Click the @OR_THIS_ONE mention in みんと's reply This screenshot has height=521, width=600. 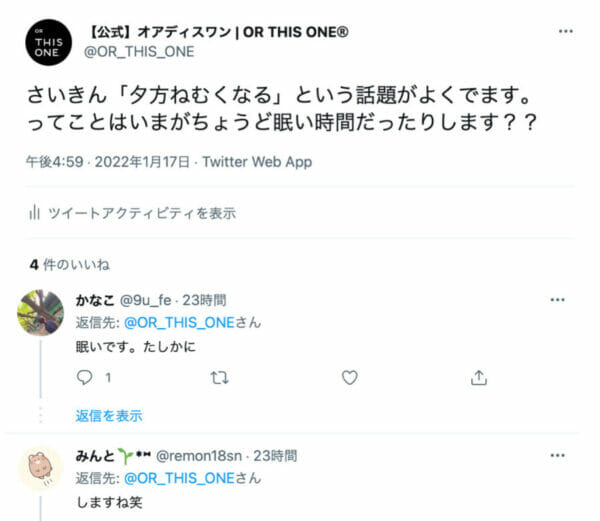click(178, 478)
